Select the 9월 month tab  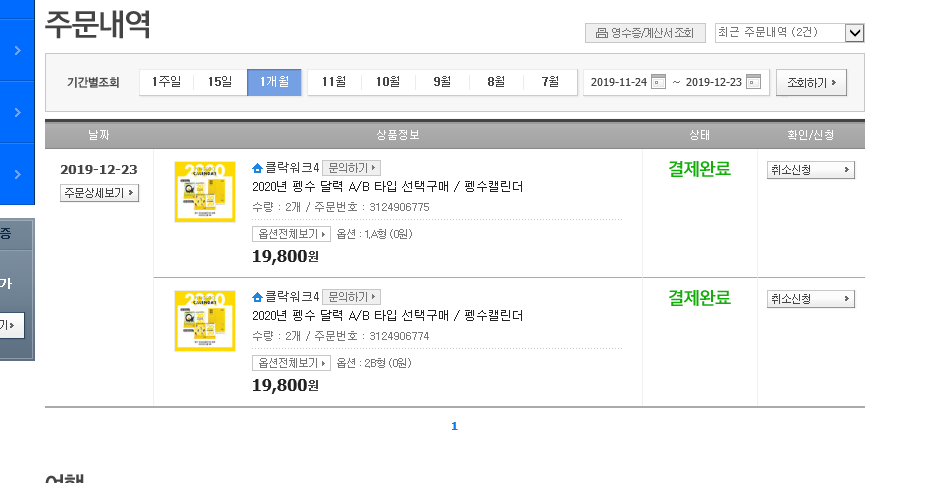tap(442, 82)
